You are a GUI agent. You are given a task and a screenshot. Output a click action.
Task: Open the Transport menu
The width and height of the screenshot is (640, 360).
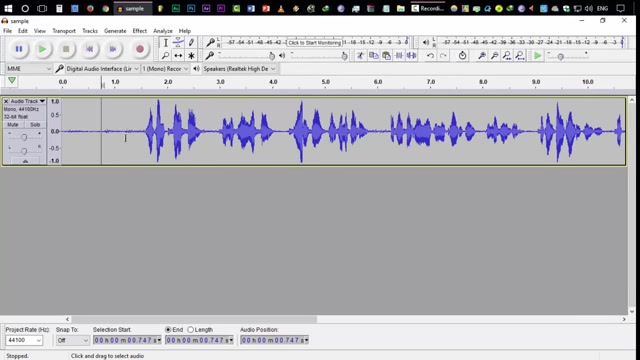64,31
